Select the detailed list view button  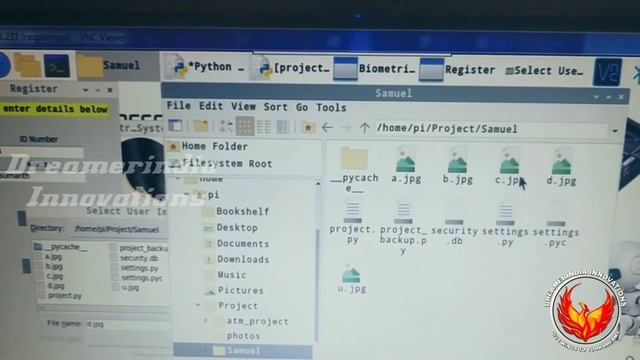283,127
